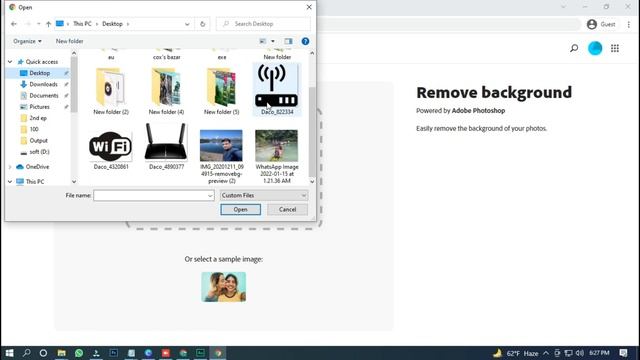The height and width of the screenshot is (360, 640).
Task: Select OneDrive in the navigation pane
Action: pos(37,167)
